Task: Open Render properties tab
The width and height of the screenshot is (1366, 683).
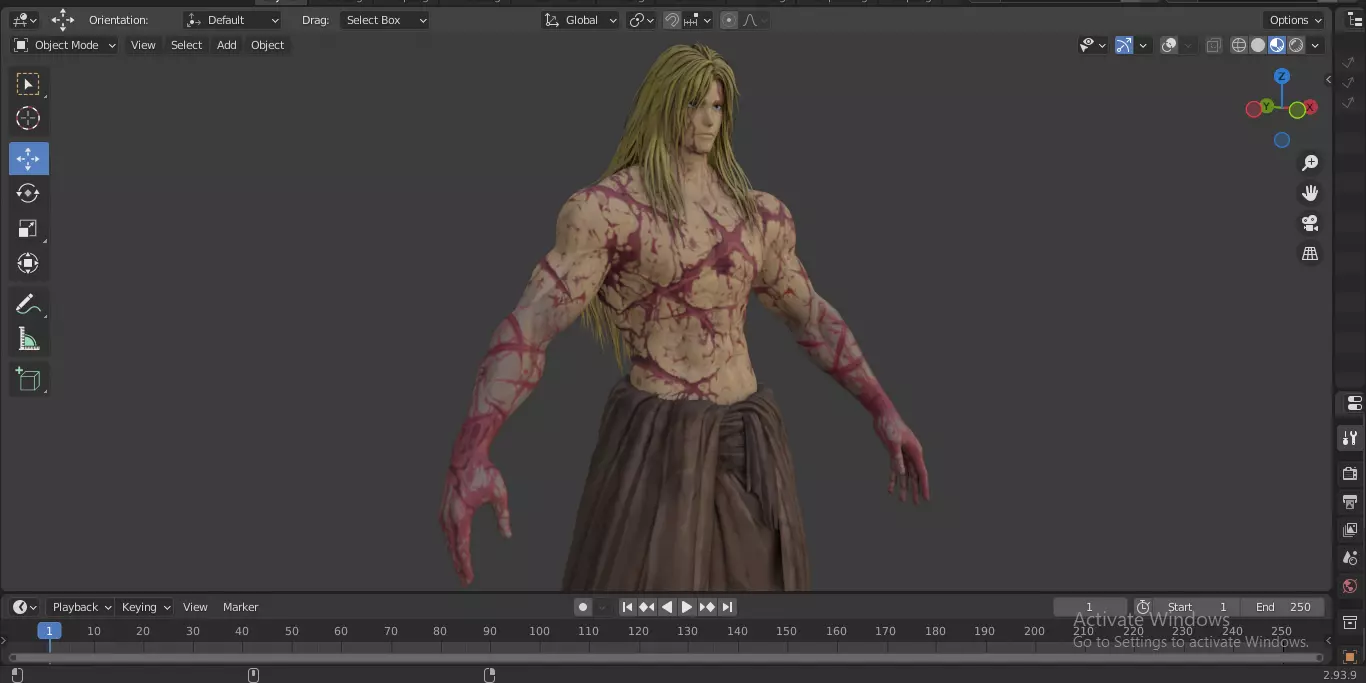Action: click(x=1350, y=473)
